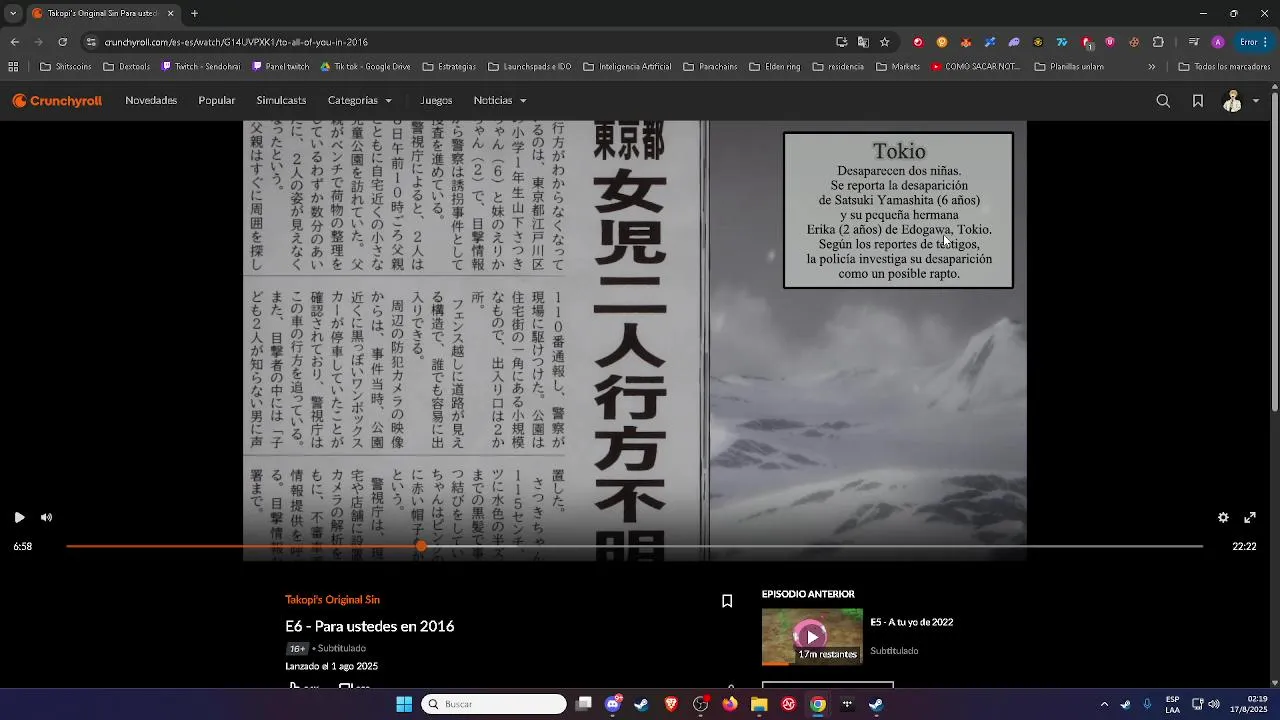Image resolution: width=1280 pixels, height=720 pixels.
Task: Click the Buscar taskbar search box
Action: [494, 704]
